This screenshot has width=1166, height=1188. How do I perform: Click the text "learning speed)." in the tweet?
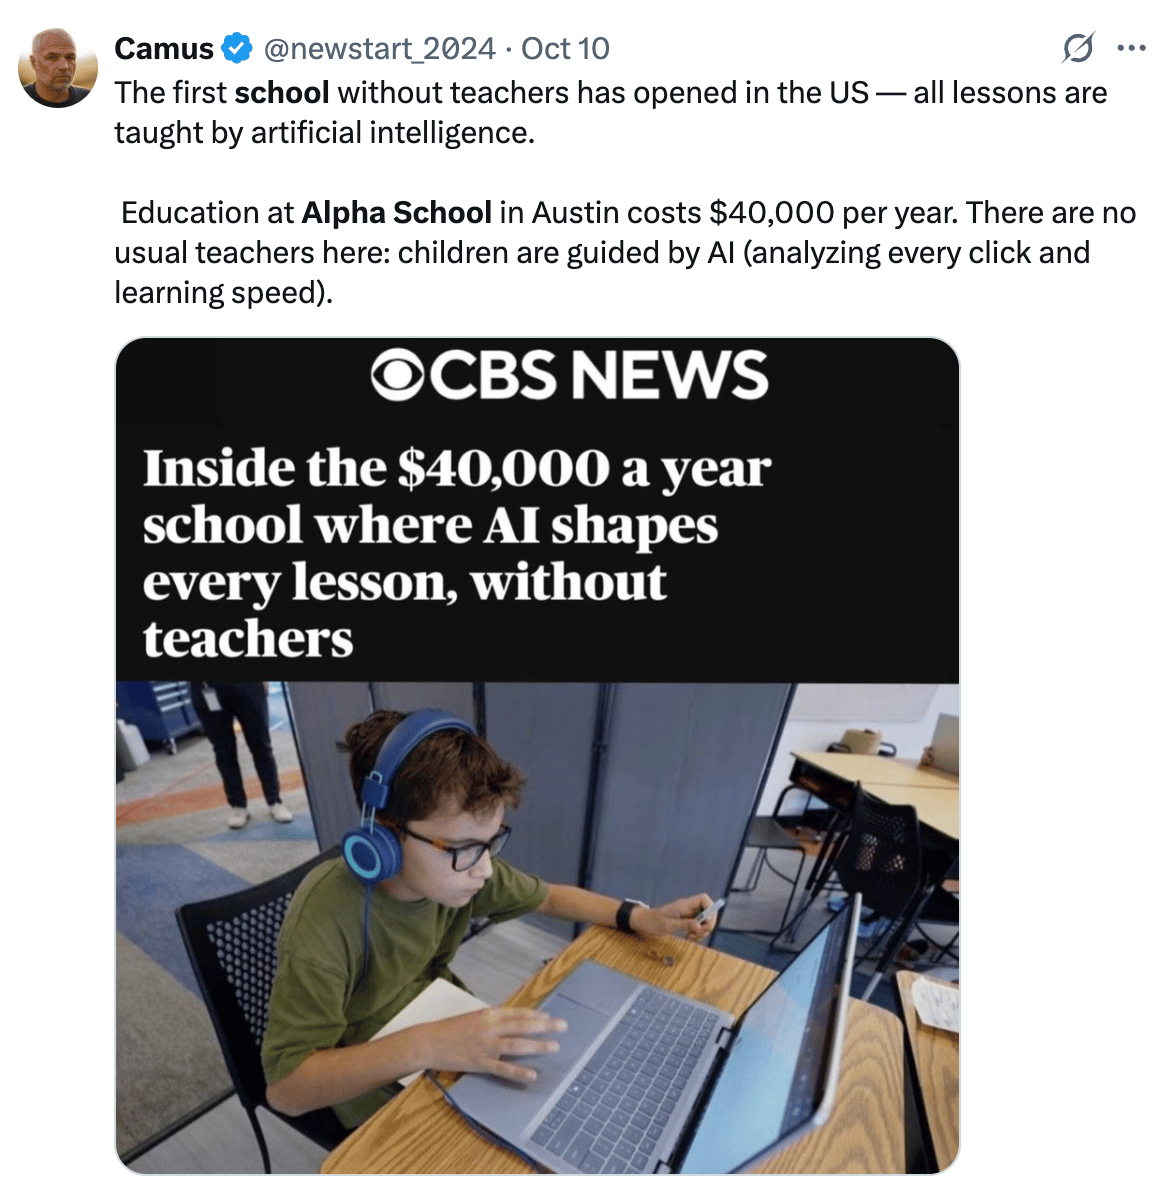(224, 293)
